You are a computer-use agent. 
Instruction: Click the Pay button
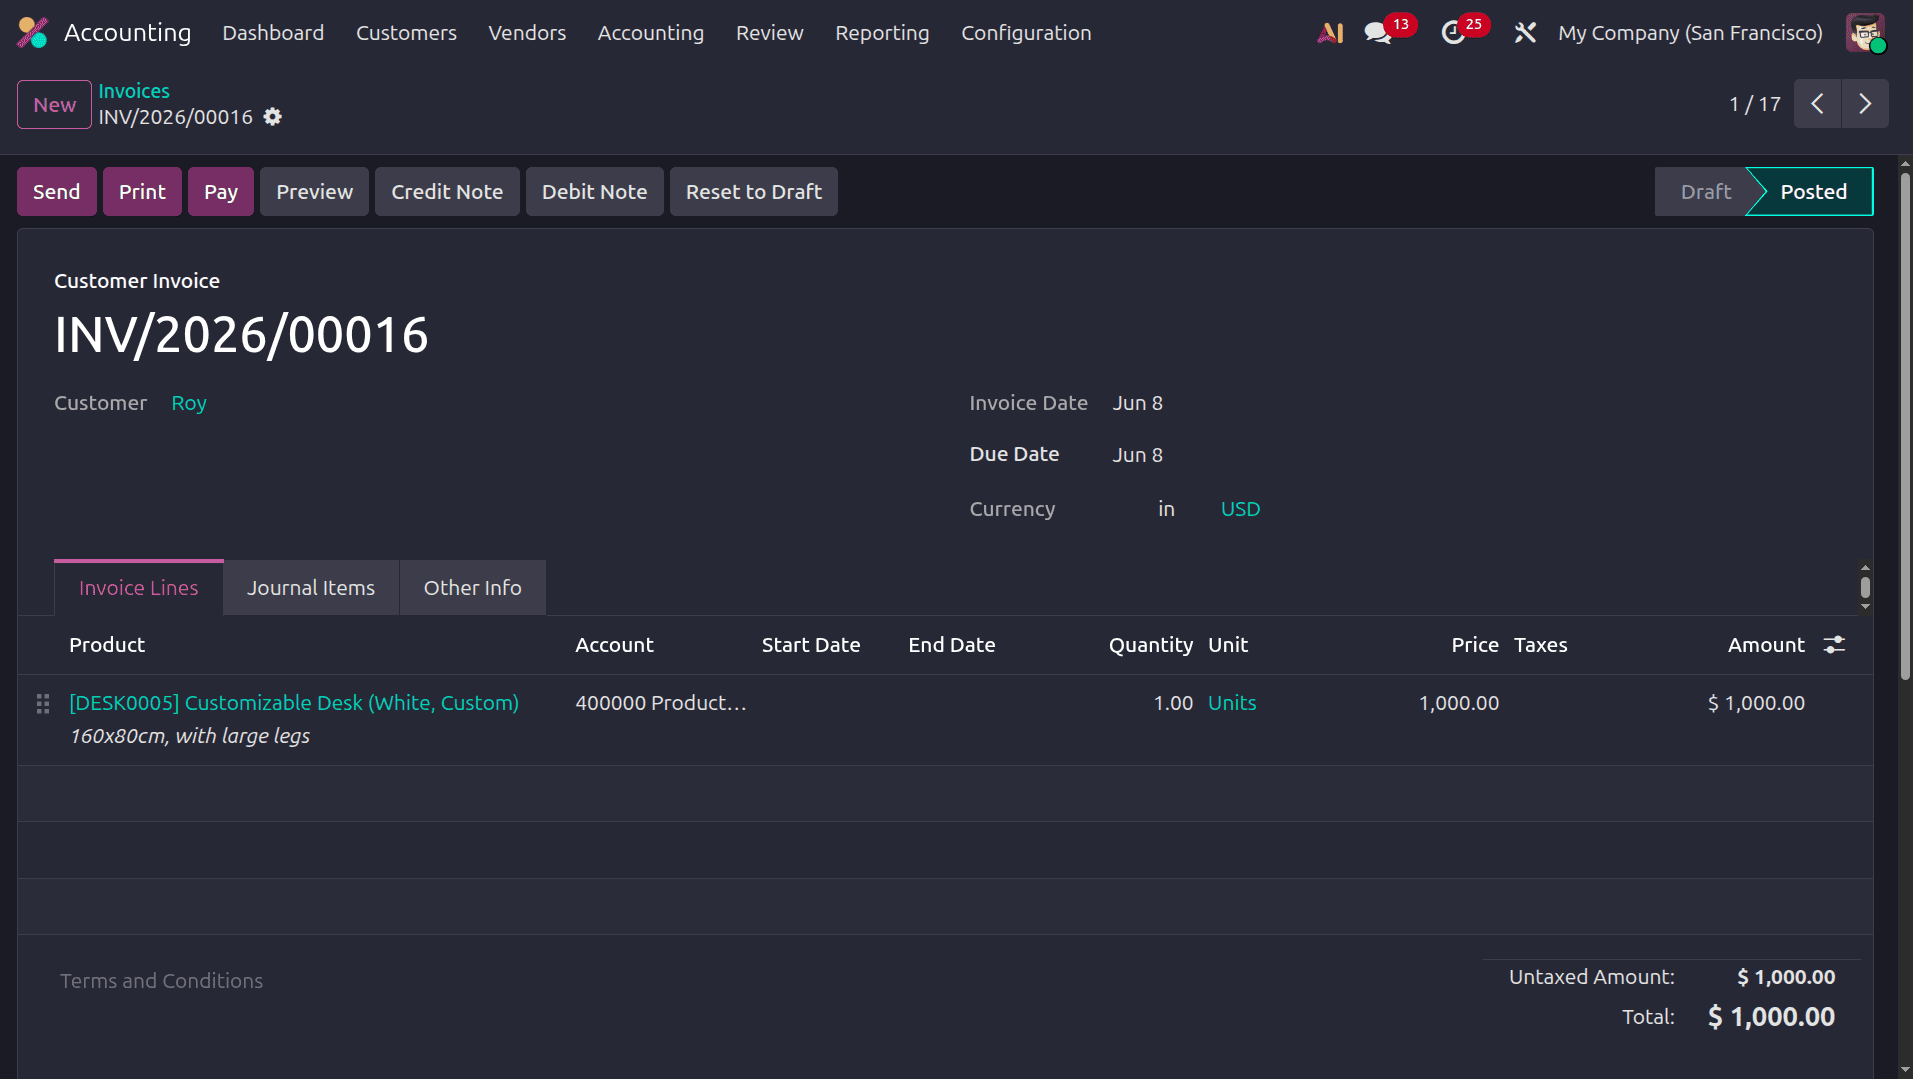[220, 191]
